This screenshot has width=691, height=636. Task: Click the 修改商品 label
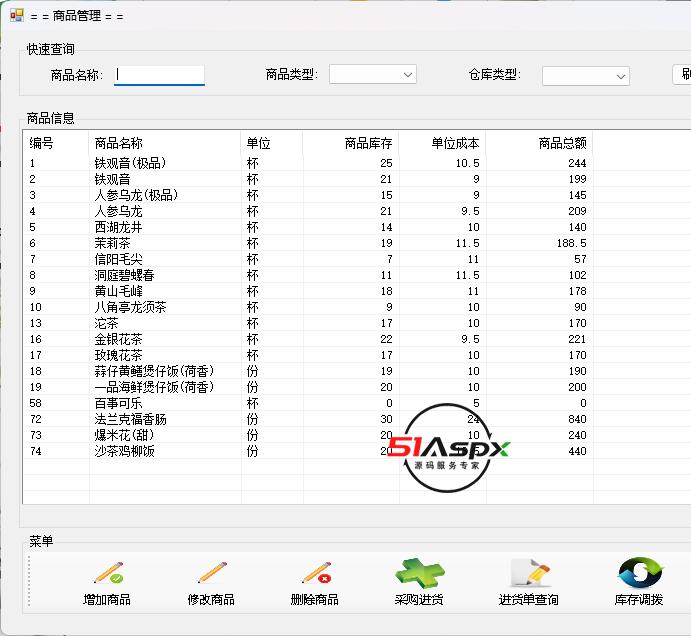(211, 599)
